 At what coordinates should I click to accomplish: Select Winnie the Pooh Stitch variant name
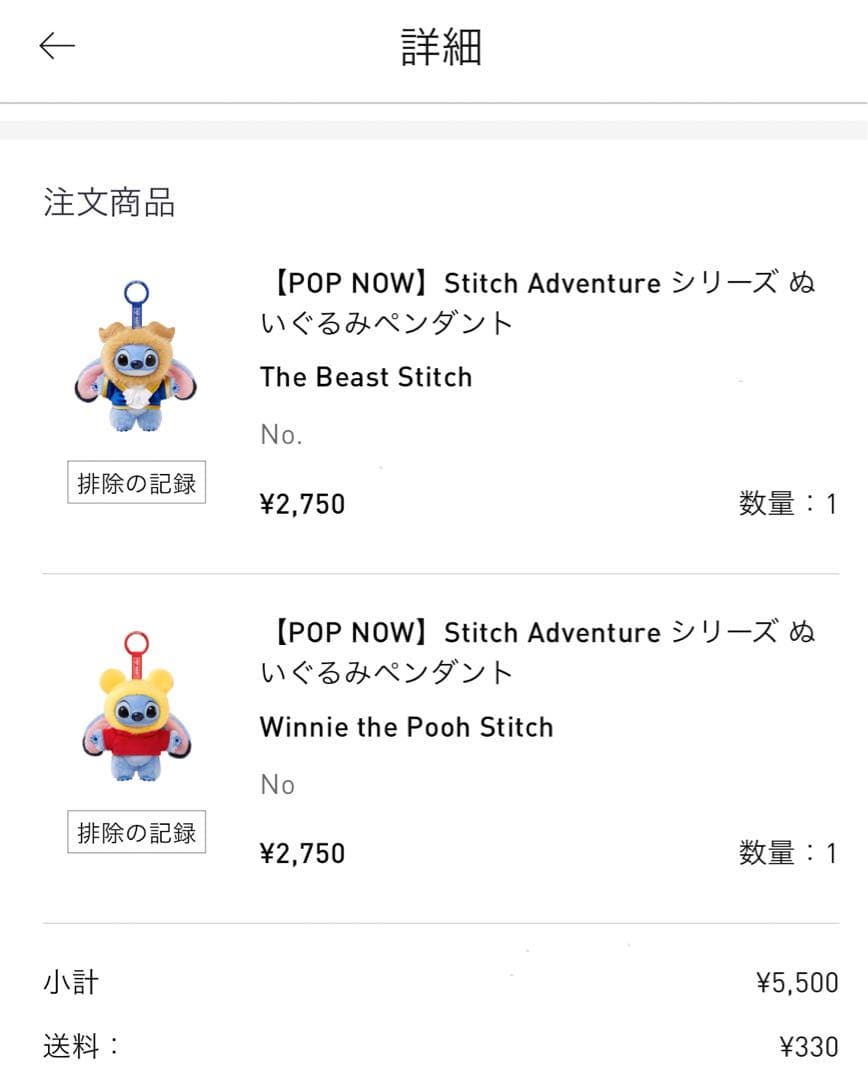(406, 727)
